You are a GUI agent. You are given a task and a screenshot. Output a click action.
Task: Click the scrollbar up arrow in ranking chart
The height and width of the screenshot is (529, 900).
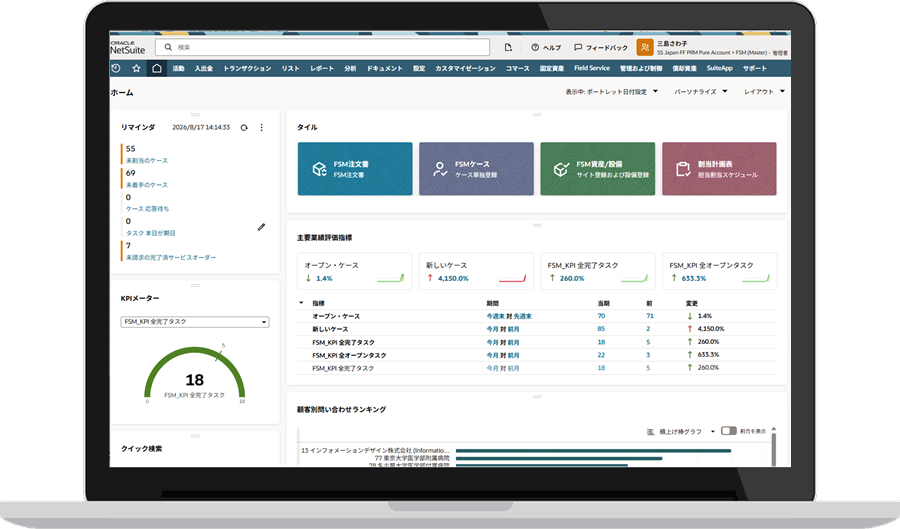(x=774, y=429)
